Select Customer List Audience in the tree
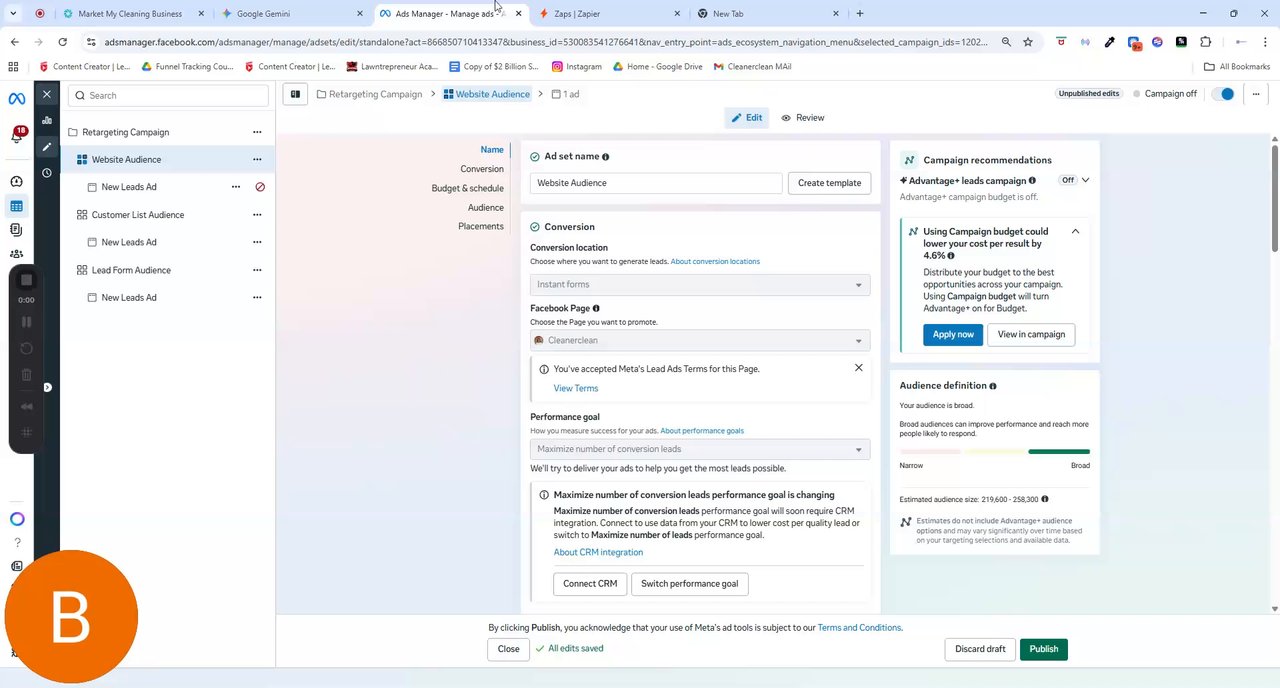The image size is (1280, 688). pos(138,215)
